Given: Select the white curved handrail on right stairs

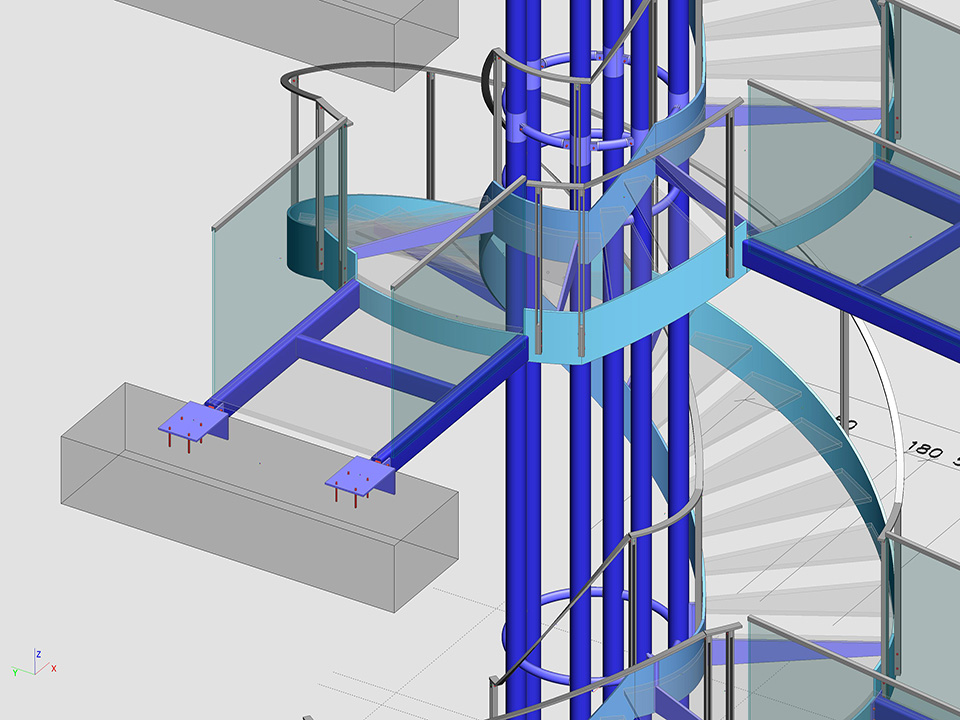Looking at the screenshot, I should 880,400.
